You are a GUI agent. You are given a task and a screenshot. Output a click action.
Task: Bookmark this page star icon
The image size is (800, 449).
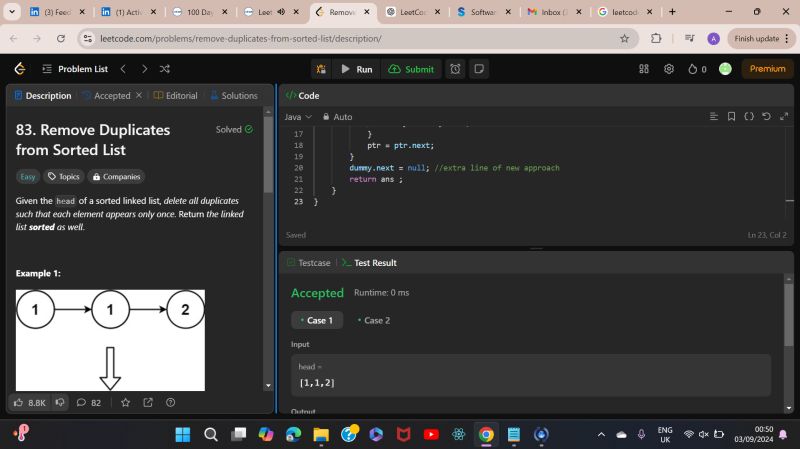(624, 38)
